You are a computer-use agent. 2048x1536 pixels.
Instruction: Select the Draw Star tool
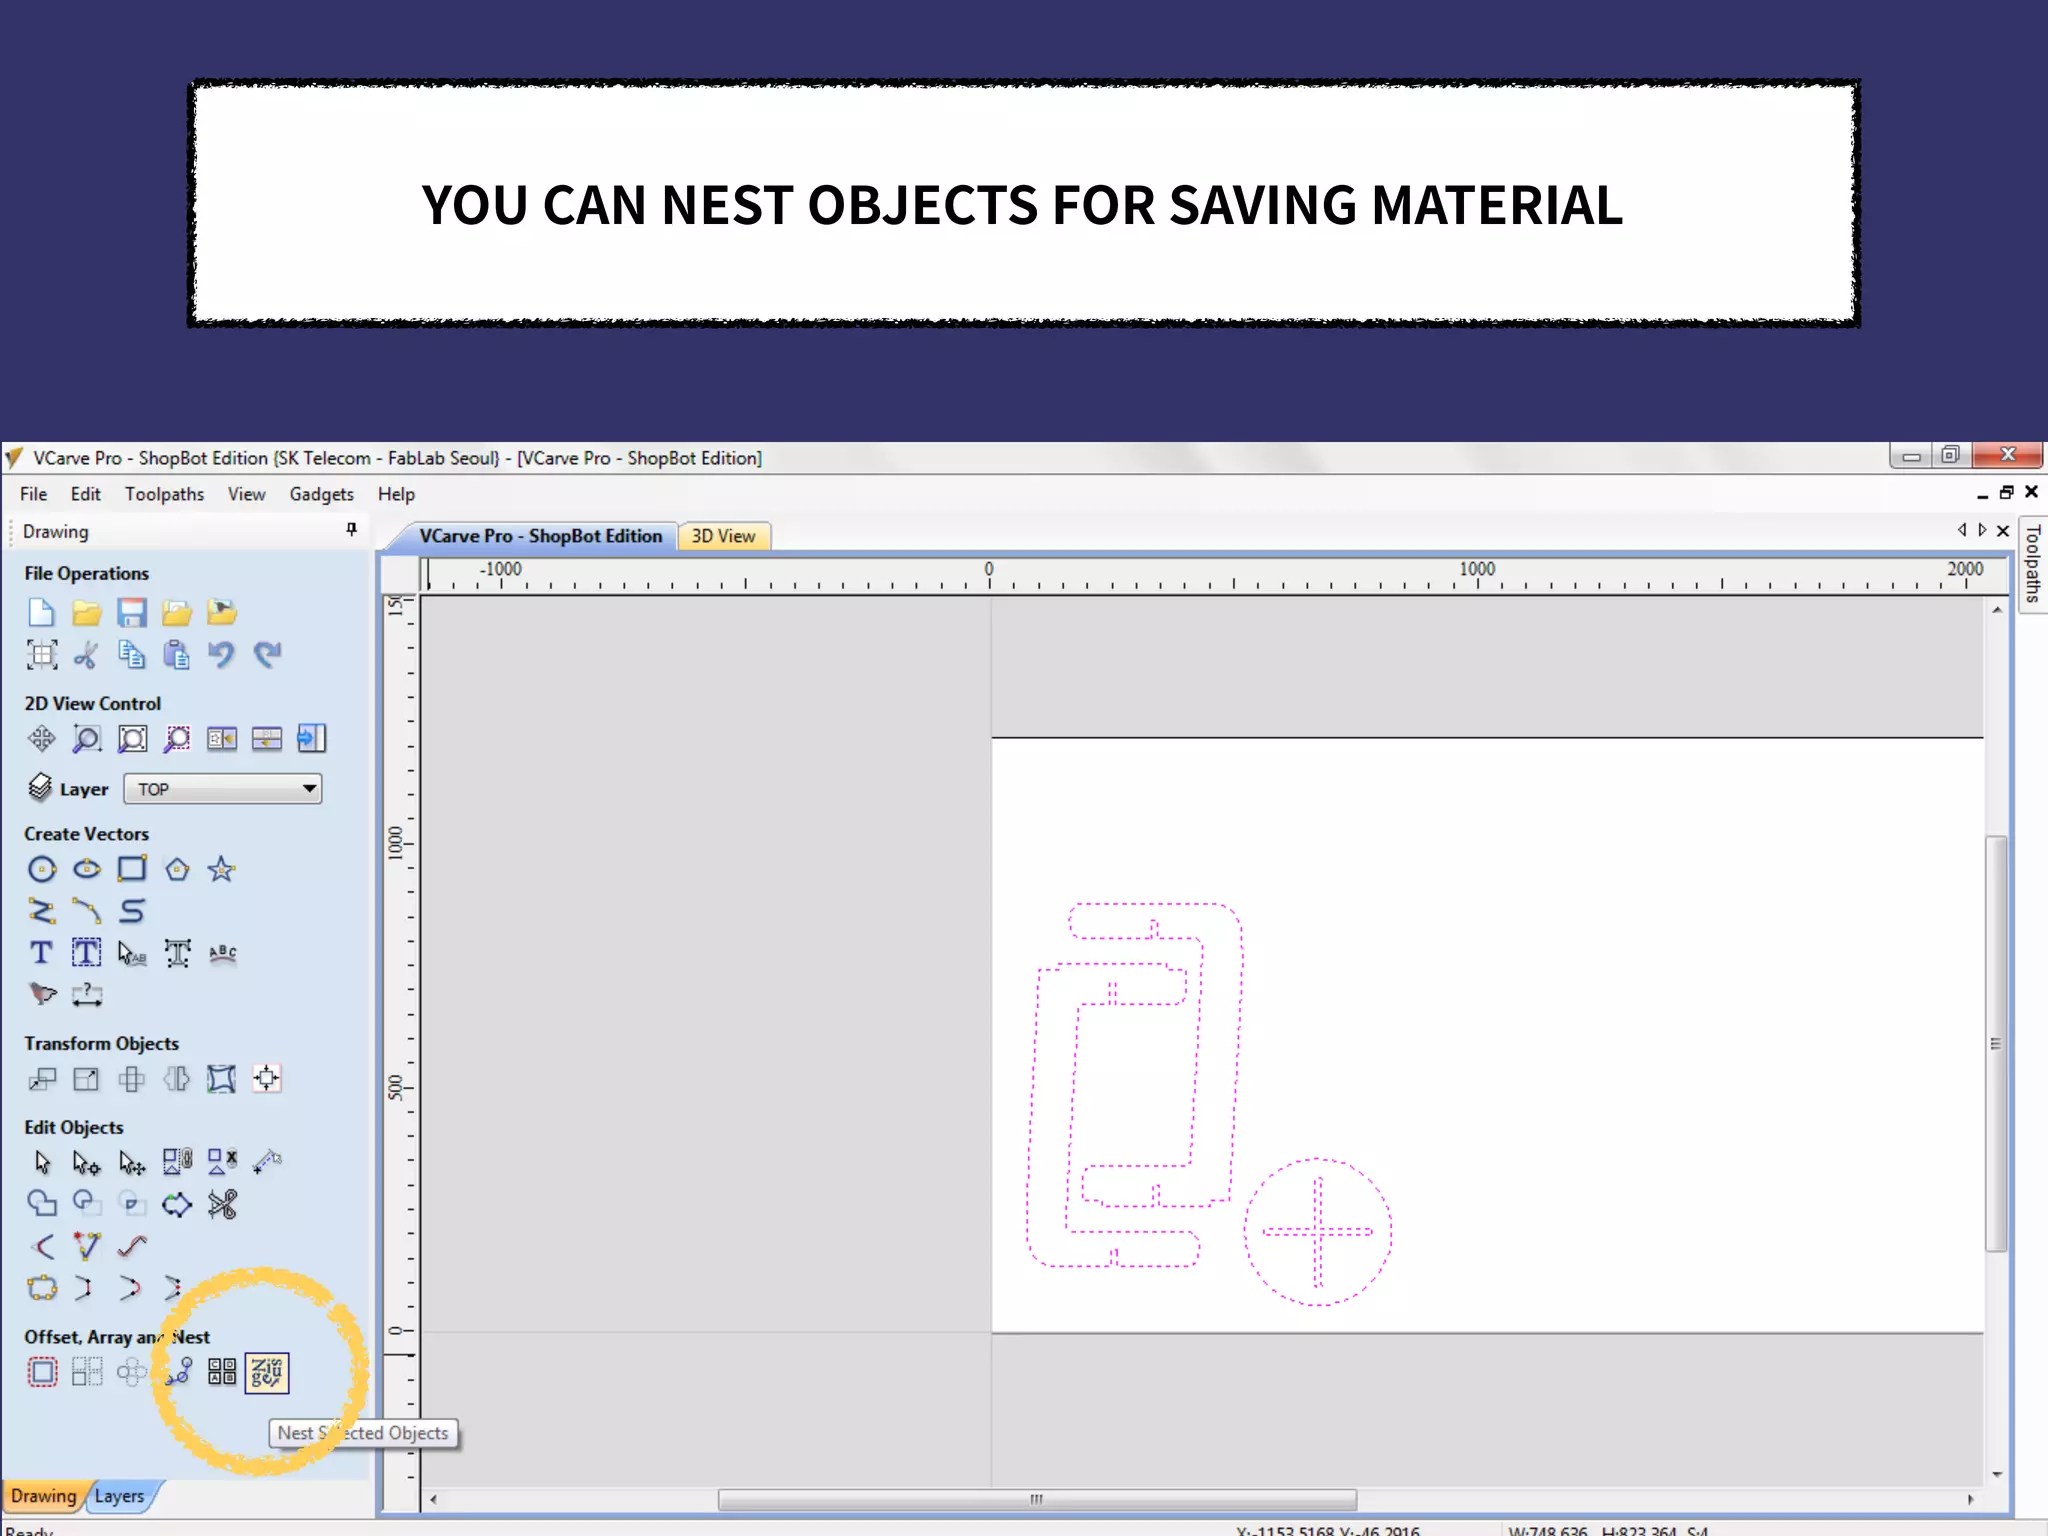coord(221,869)
